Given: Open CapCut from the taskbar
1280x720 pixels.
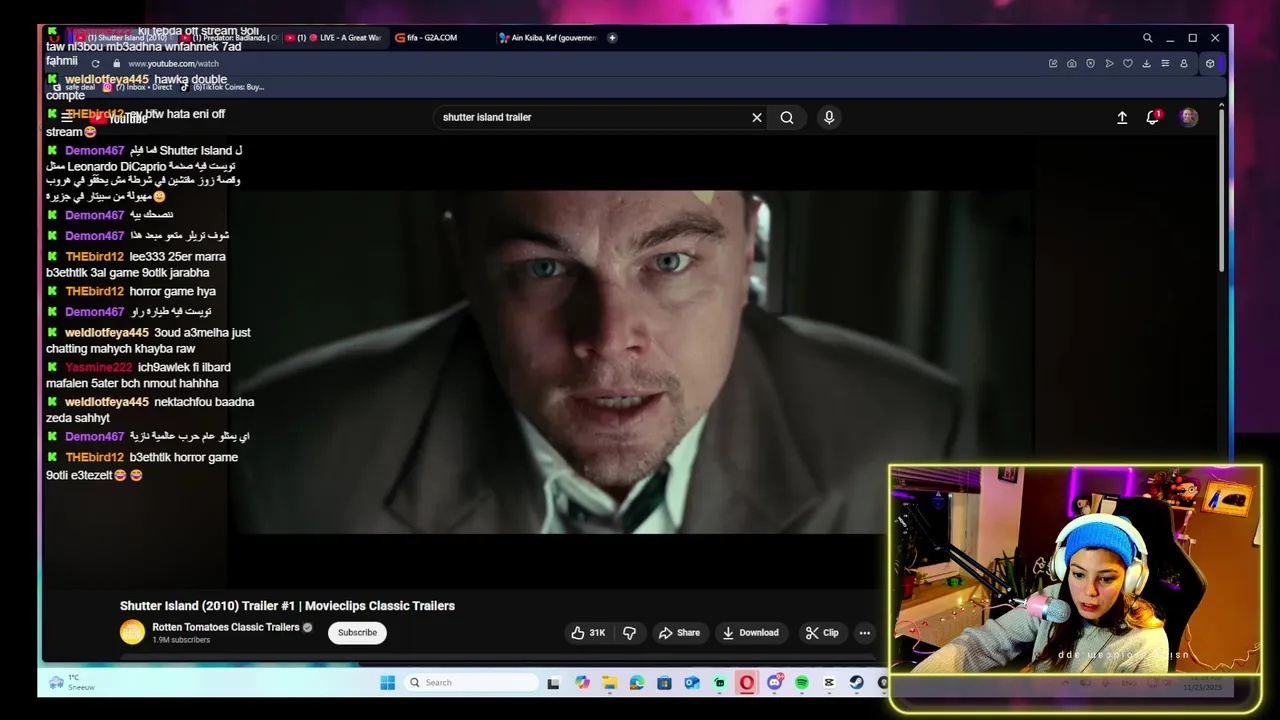Looking at the screenshot, I should 829,683.
